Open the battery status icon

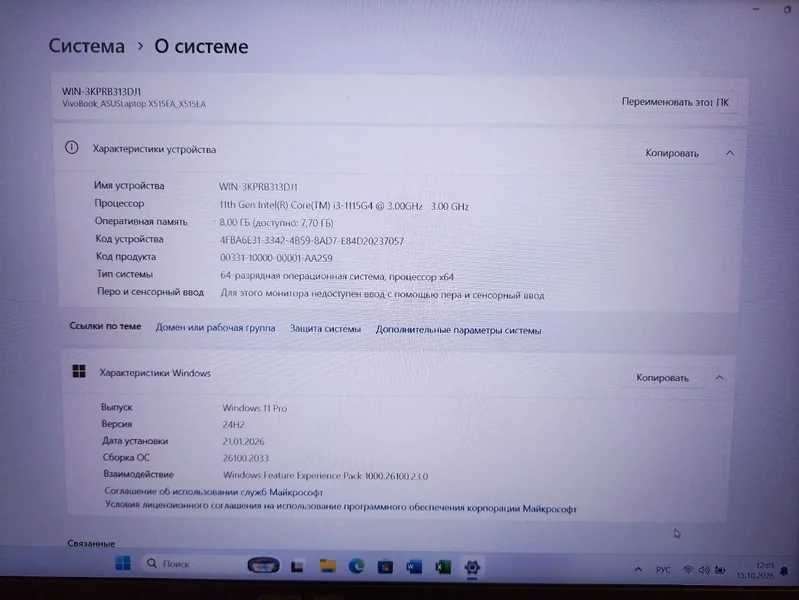tap(720, 570)
